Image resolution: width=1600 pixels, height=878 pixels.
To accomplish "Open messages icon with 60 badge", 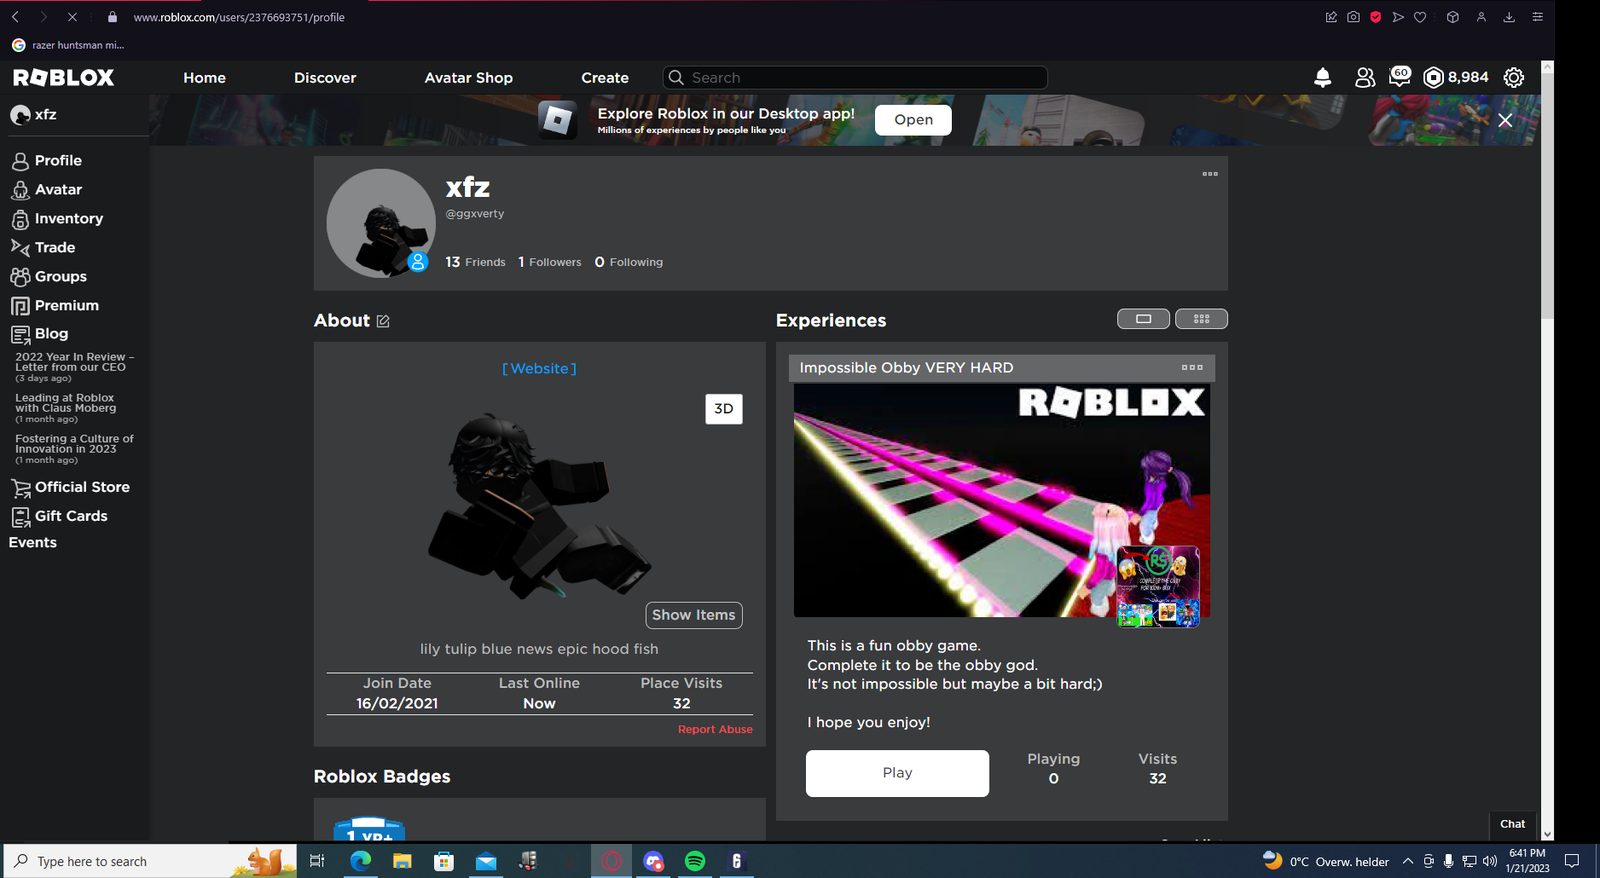I will click(x=1400, y=76).
